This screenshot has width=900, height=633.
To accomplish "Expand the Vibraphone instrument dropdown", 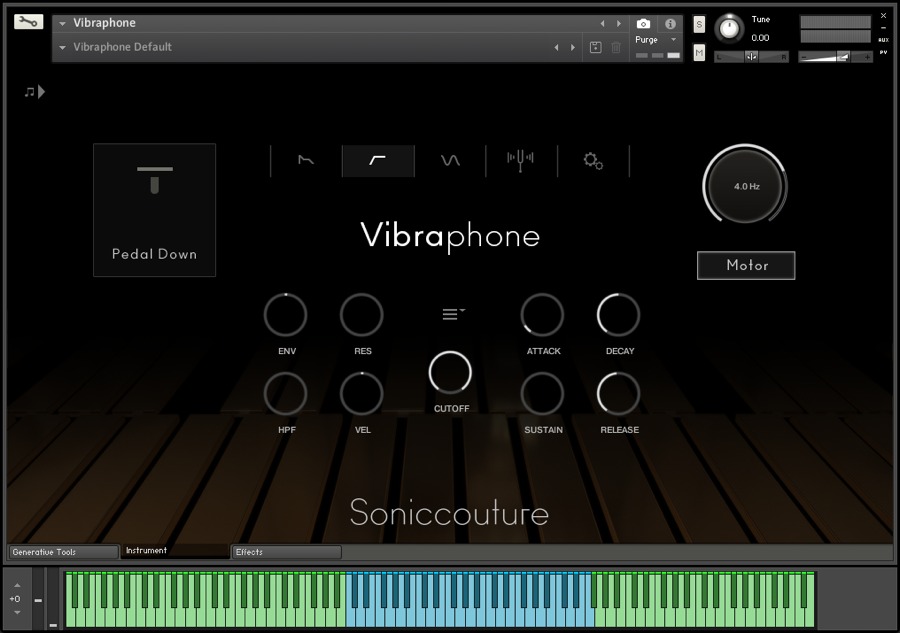I will (63, 23).
